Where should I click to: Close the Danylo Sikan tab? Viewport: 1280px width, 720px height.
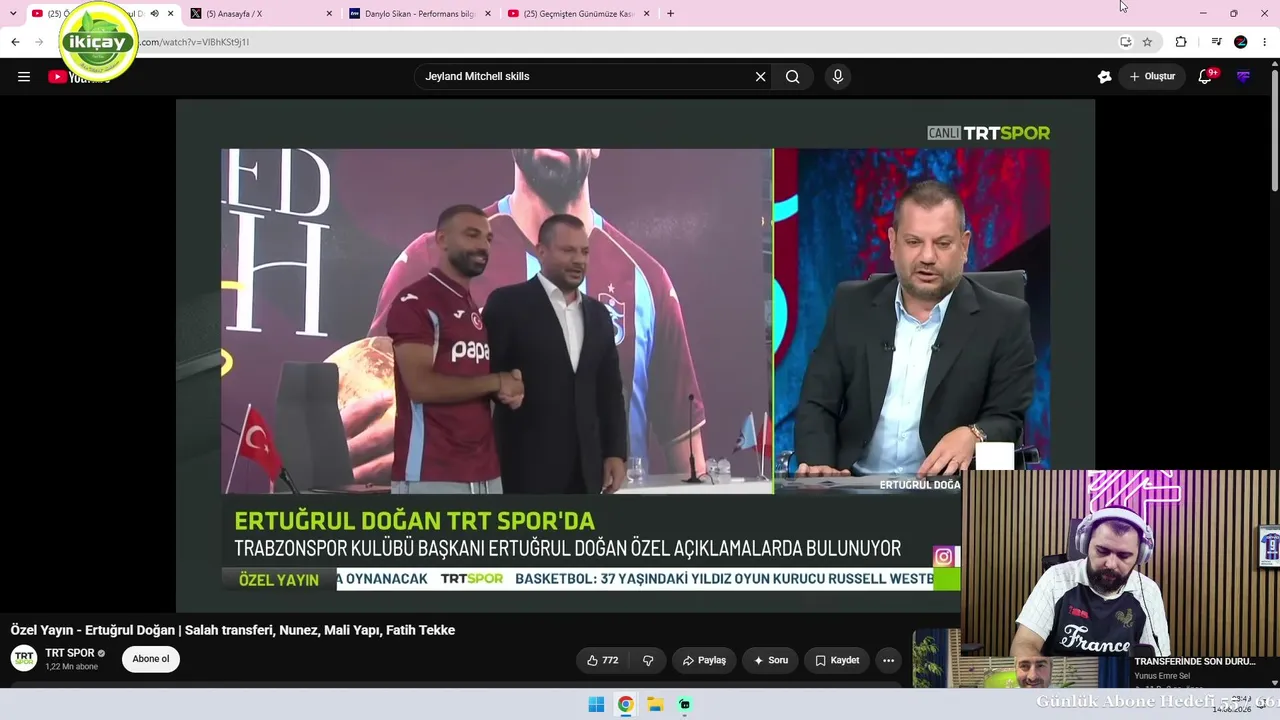tap(488, 14)
